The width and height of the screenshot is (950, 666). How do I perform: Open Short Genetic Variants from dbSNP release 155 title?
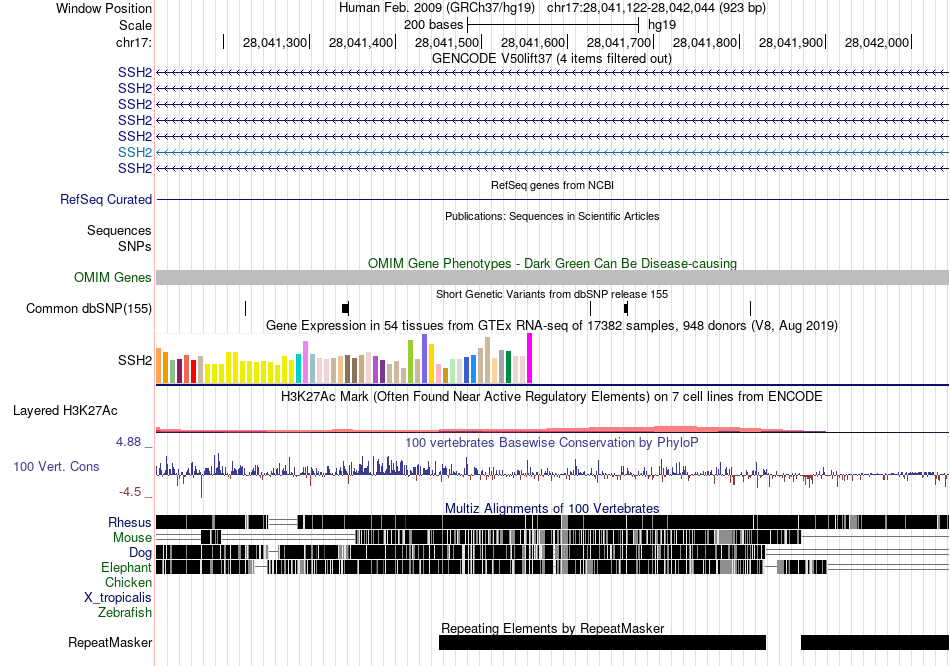point(552,295)
